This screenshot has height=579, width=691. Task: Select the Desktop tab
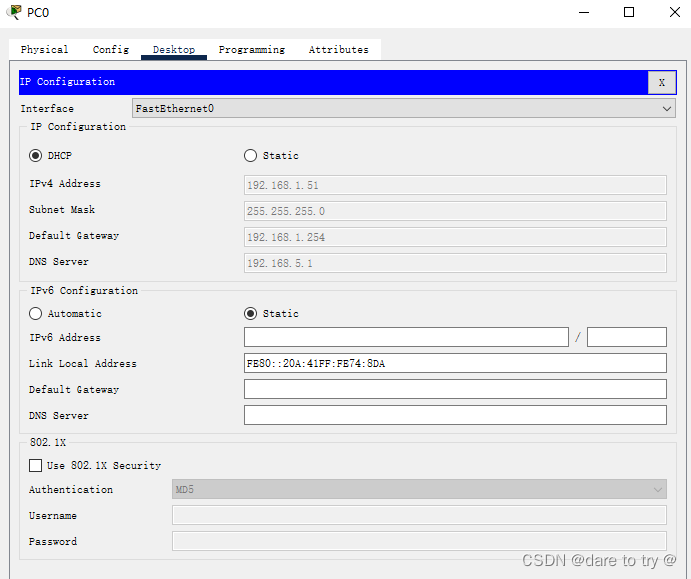[174, 49]
